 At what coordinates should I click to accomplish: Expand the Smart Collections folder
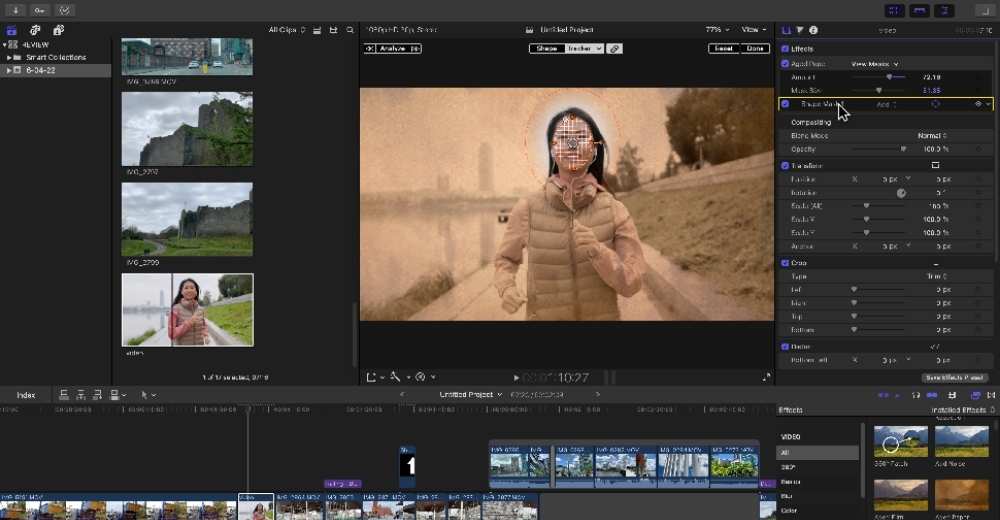[x=8, y=58]
